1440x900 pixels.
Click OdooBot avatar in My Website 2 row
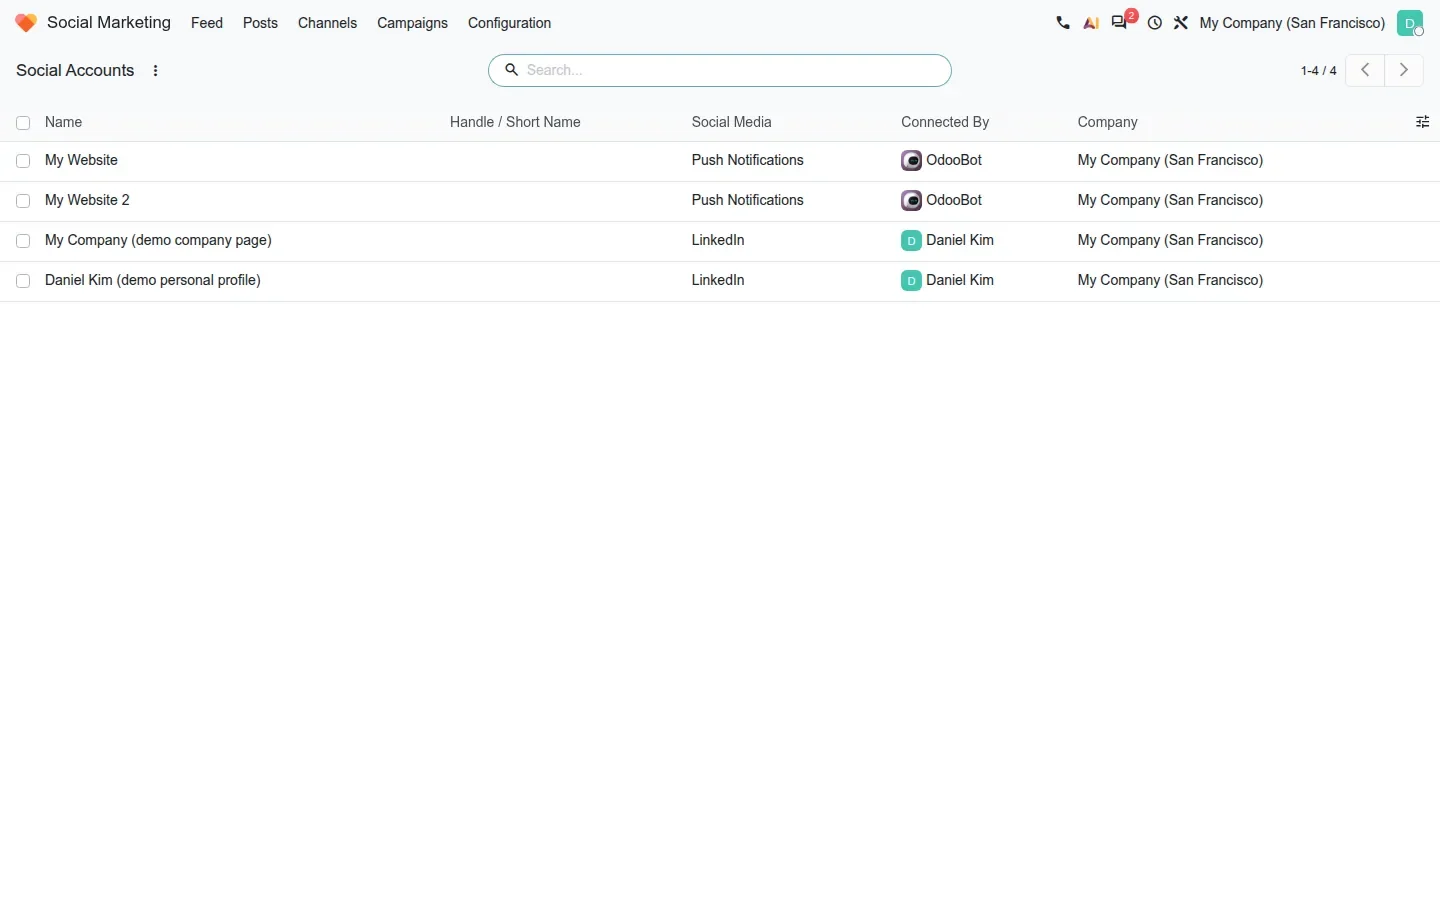[x=911, y=200]
